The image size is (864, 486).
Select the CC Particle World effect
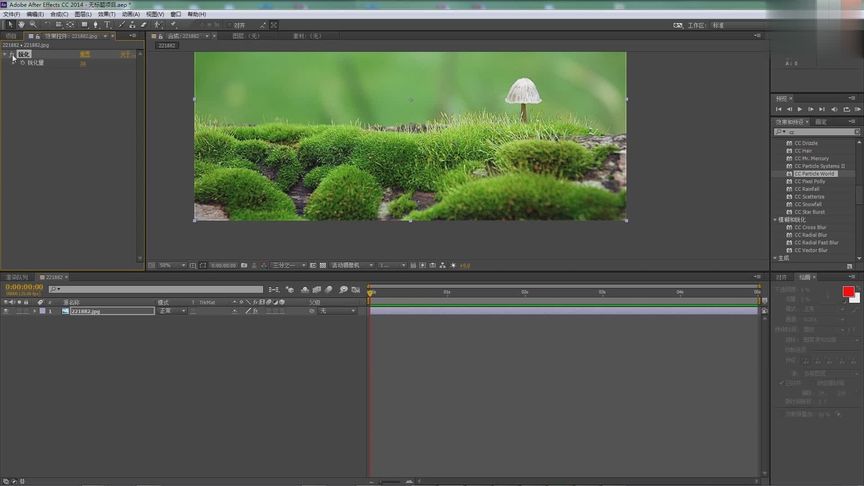pos(814,173)
